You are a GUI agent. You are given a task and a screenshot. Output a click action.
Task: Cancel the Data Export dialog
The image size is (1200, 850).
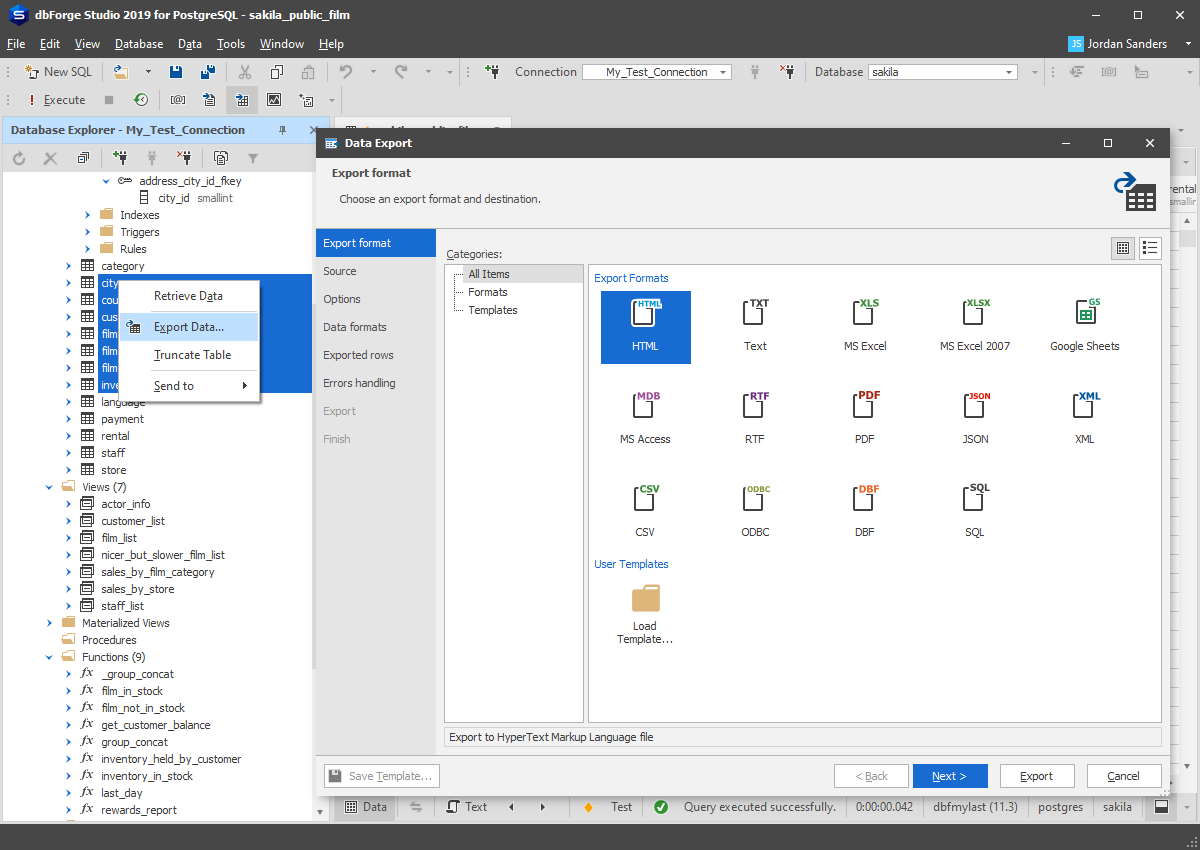[1123, 776]
